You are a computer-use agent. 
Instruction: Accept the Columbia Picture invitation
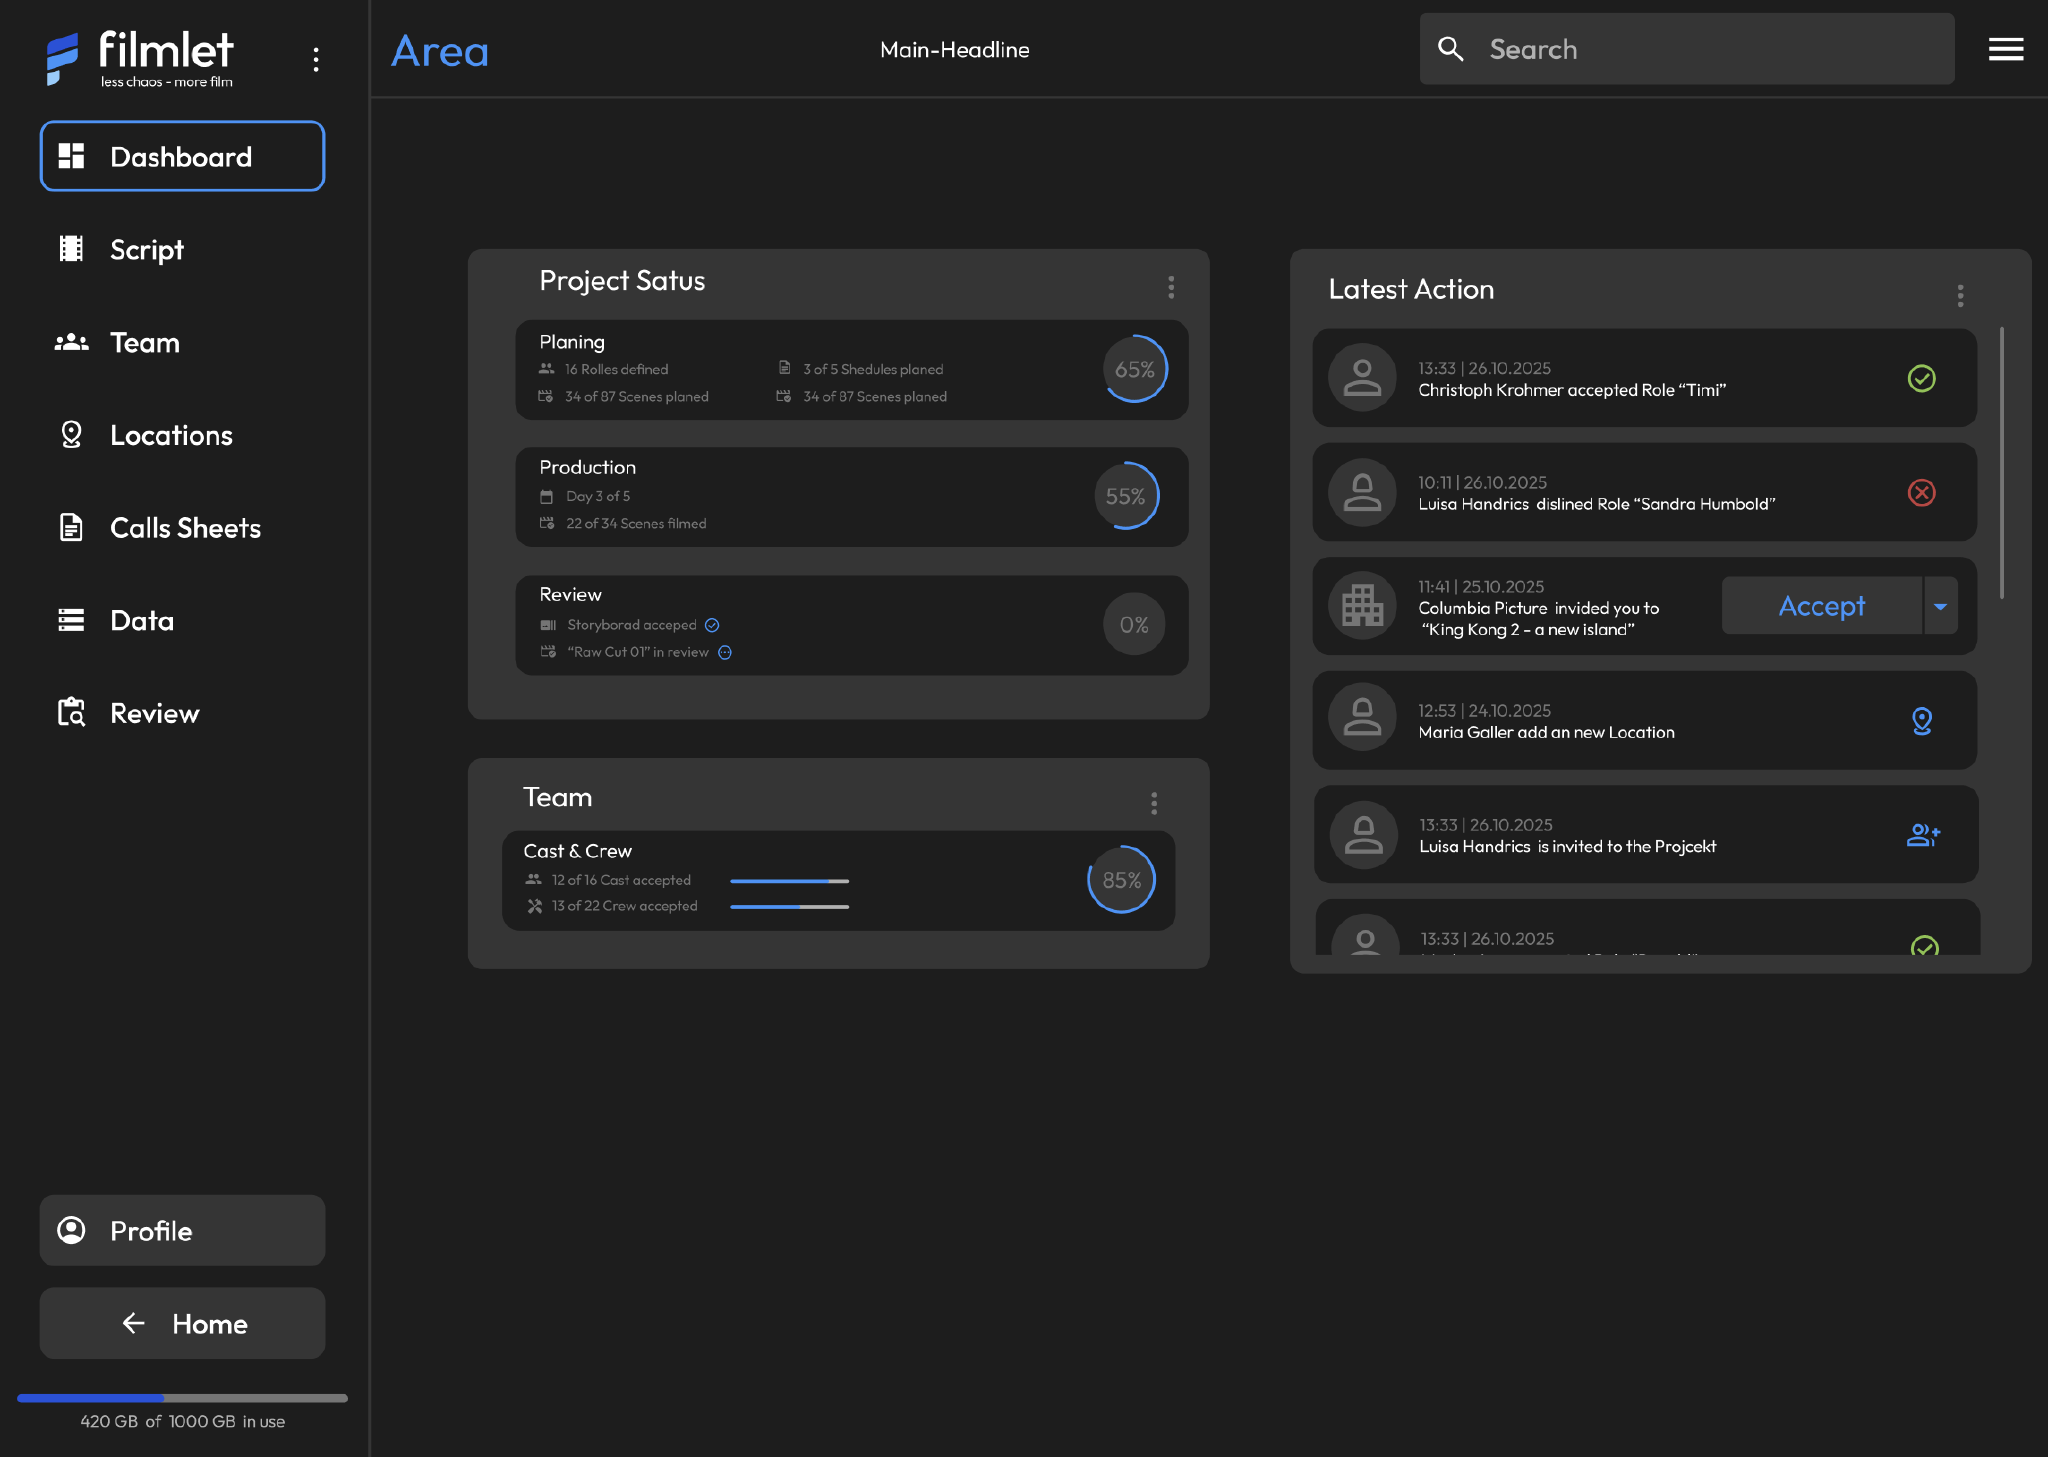point(1820,606)
